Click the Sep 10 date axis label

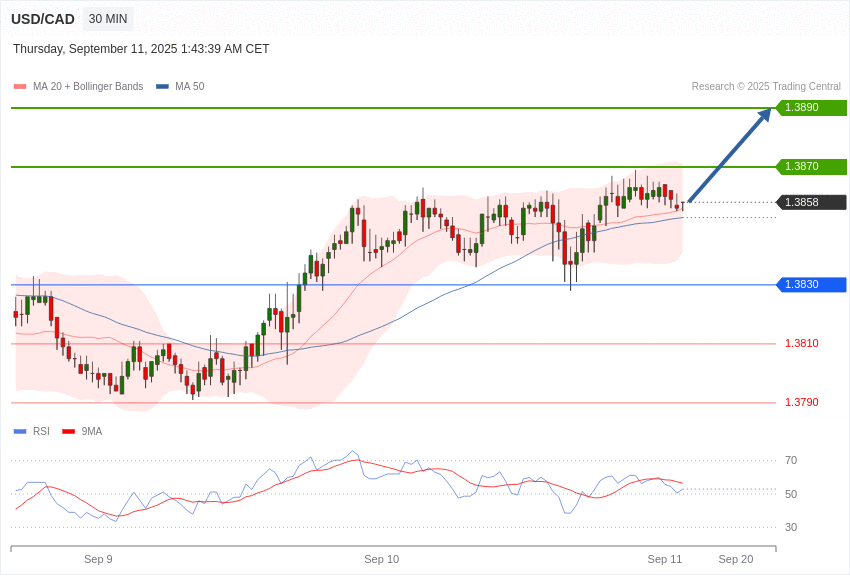[x=381, y=559]
